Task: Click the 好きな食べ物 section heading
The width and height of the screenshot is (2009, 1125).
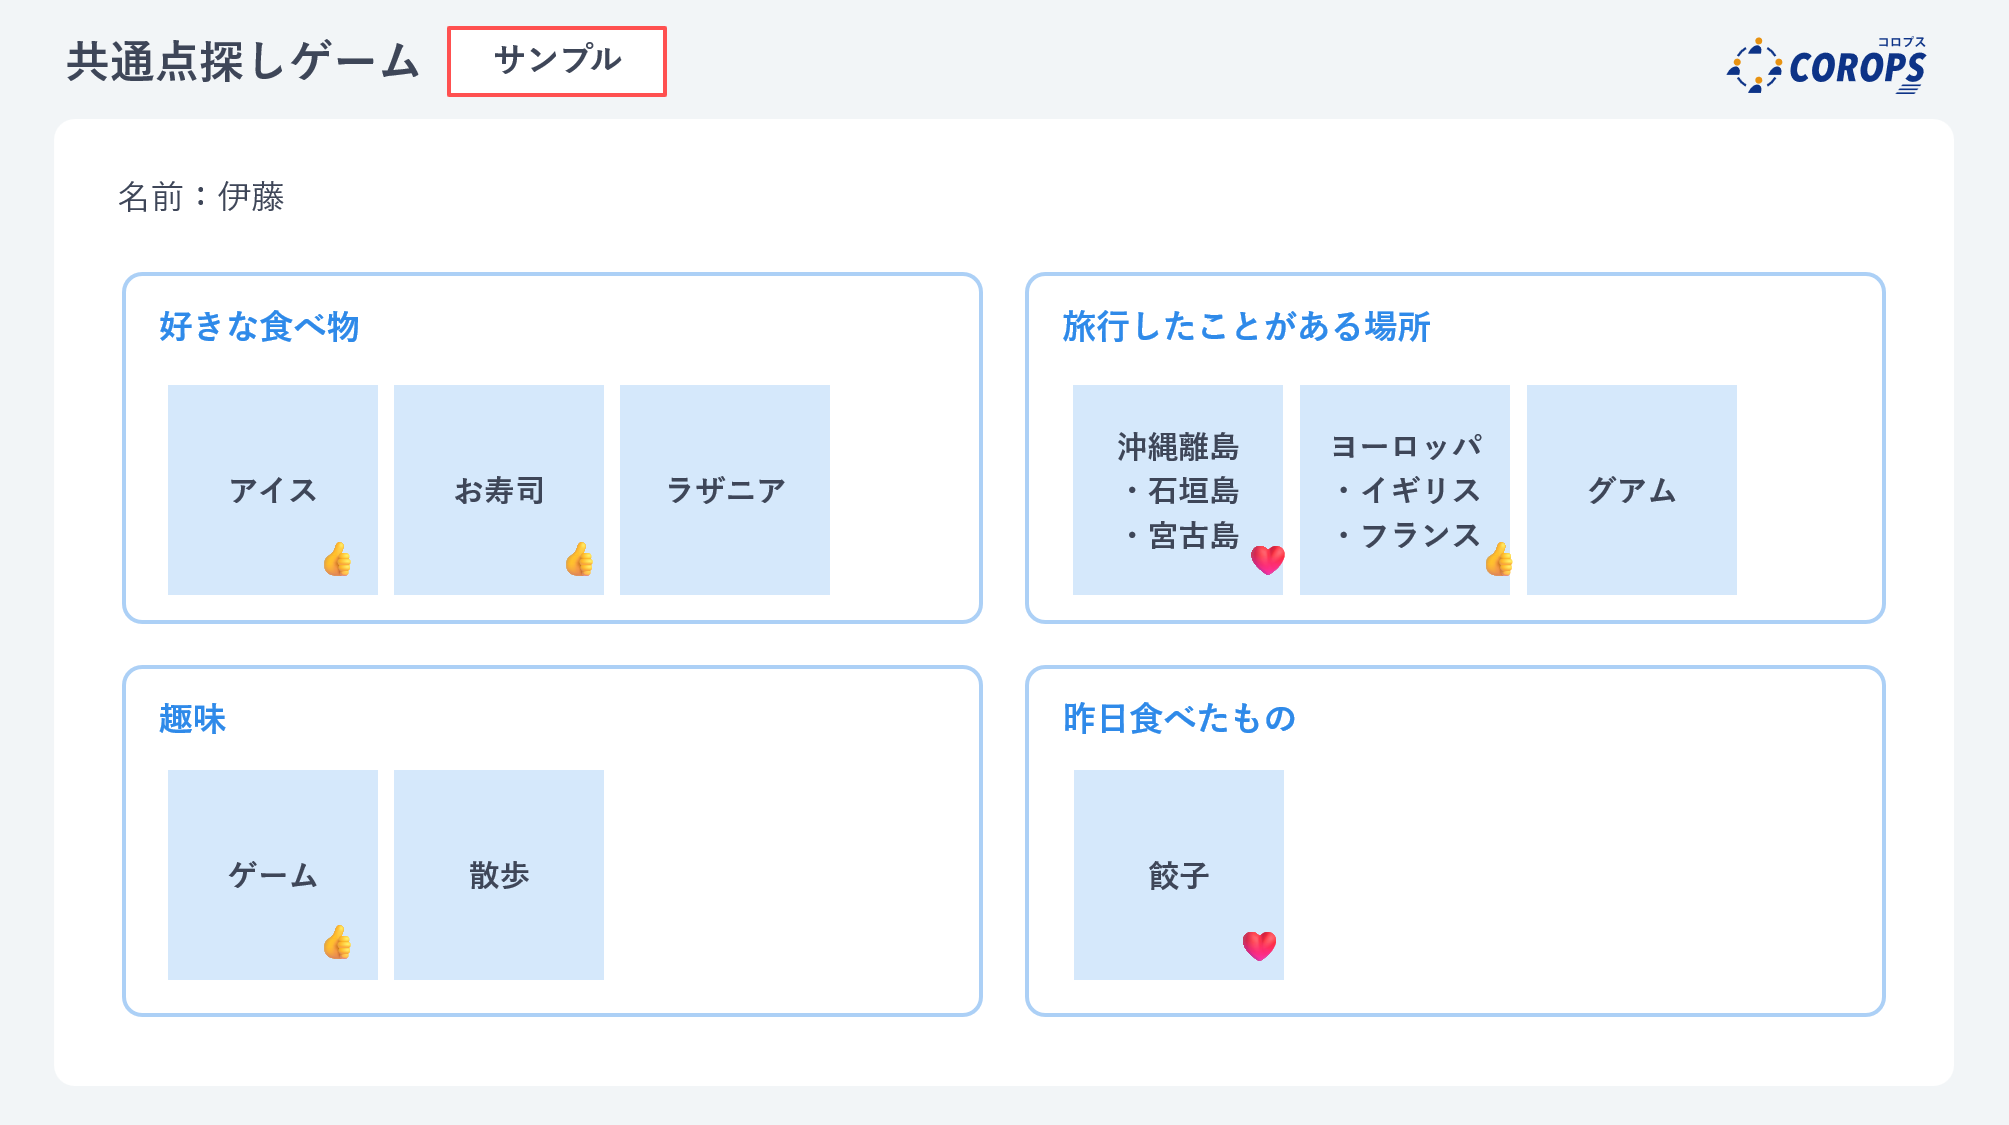Action: [x=259, y=326]
